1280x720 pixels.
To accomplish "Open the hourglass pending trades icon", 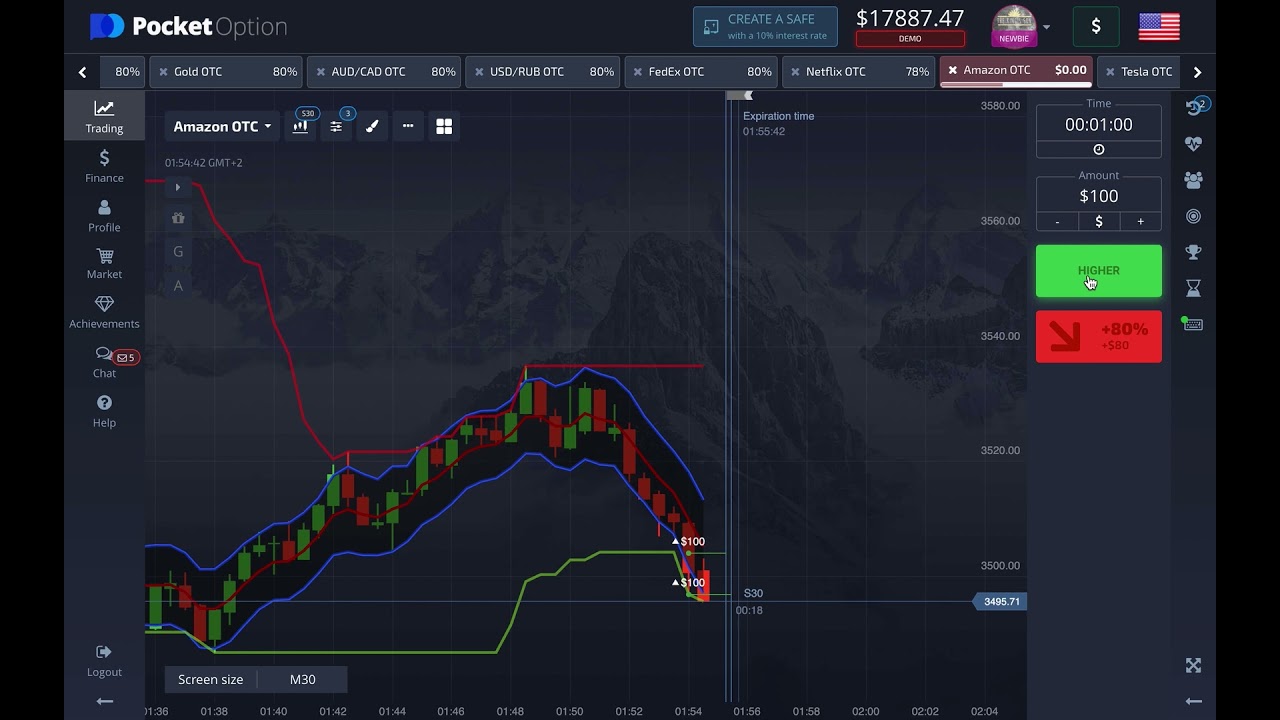I will pos(1193,288).
